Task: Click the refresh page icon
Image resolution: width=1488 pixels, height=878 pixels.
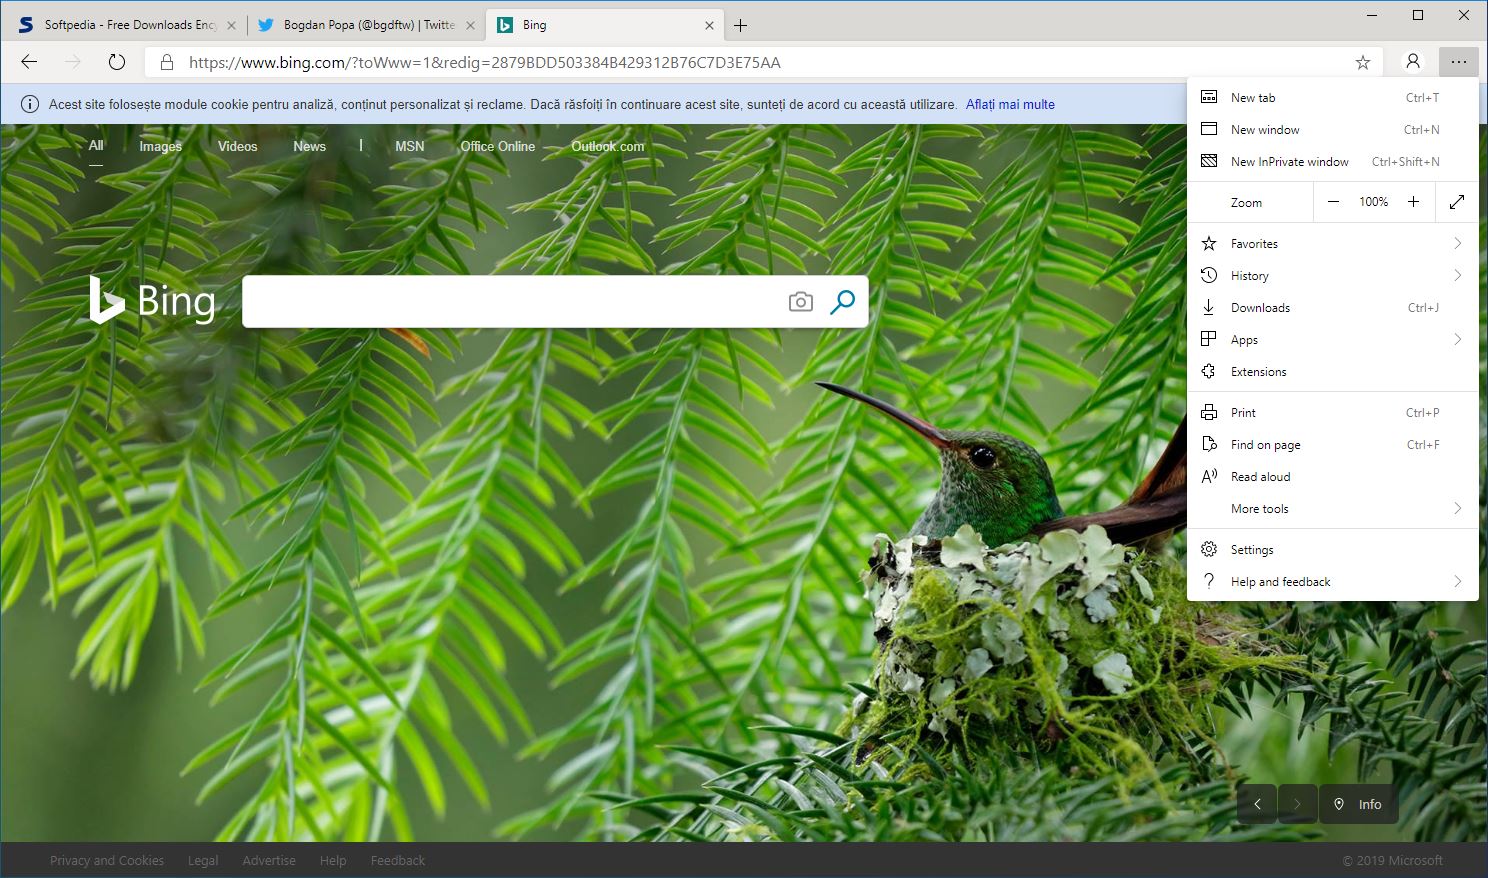Action: (x=117, y=62)
